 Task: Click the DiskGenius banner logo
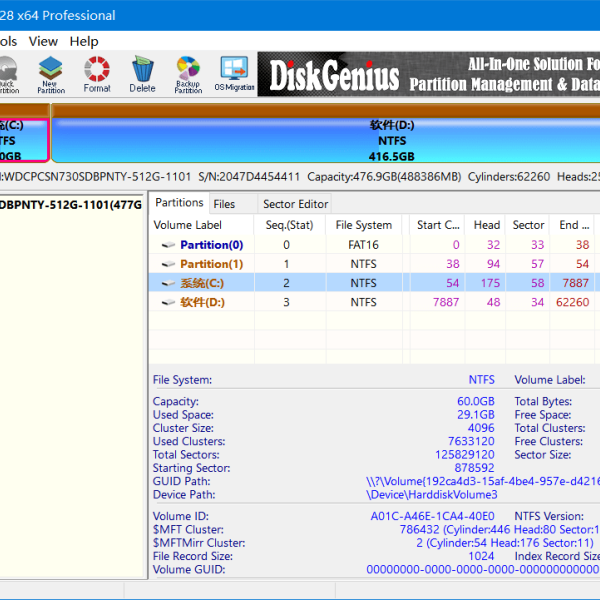coord(334,75)
